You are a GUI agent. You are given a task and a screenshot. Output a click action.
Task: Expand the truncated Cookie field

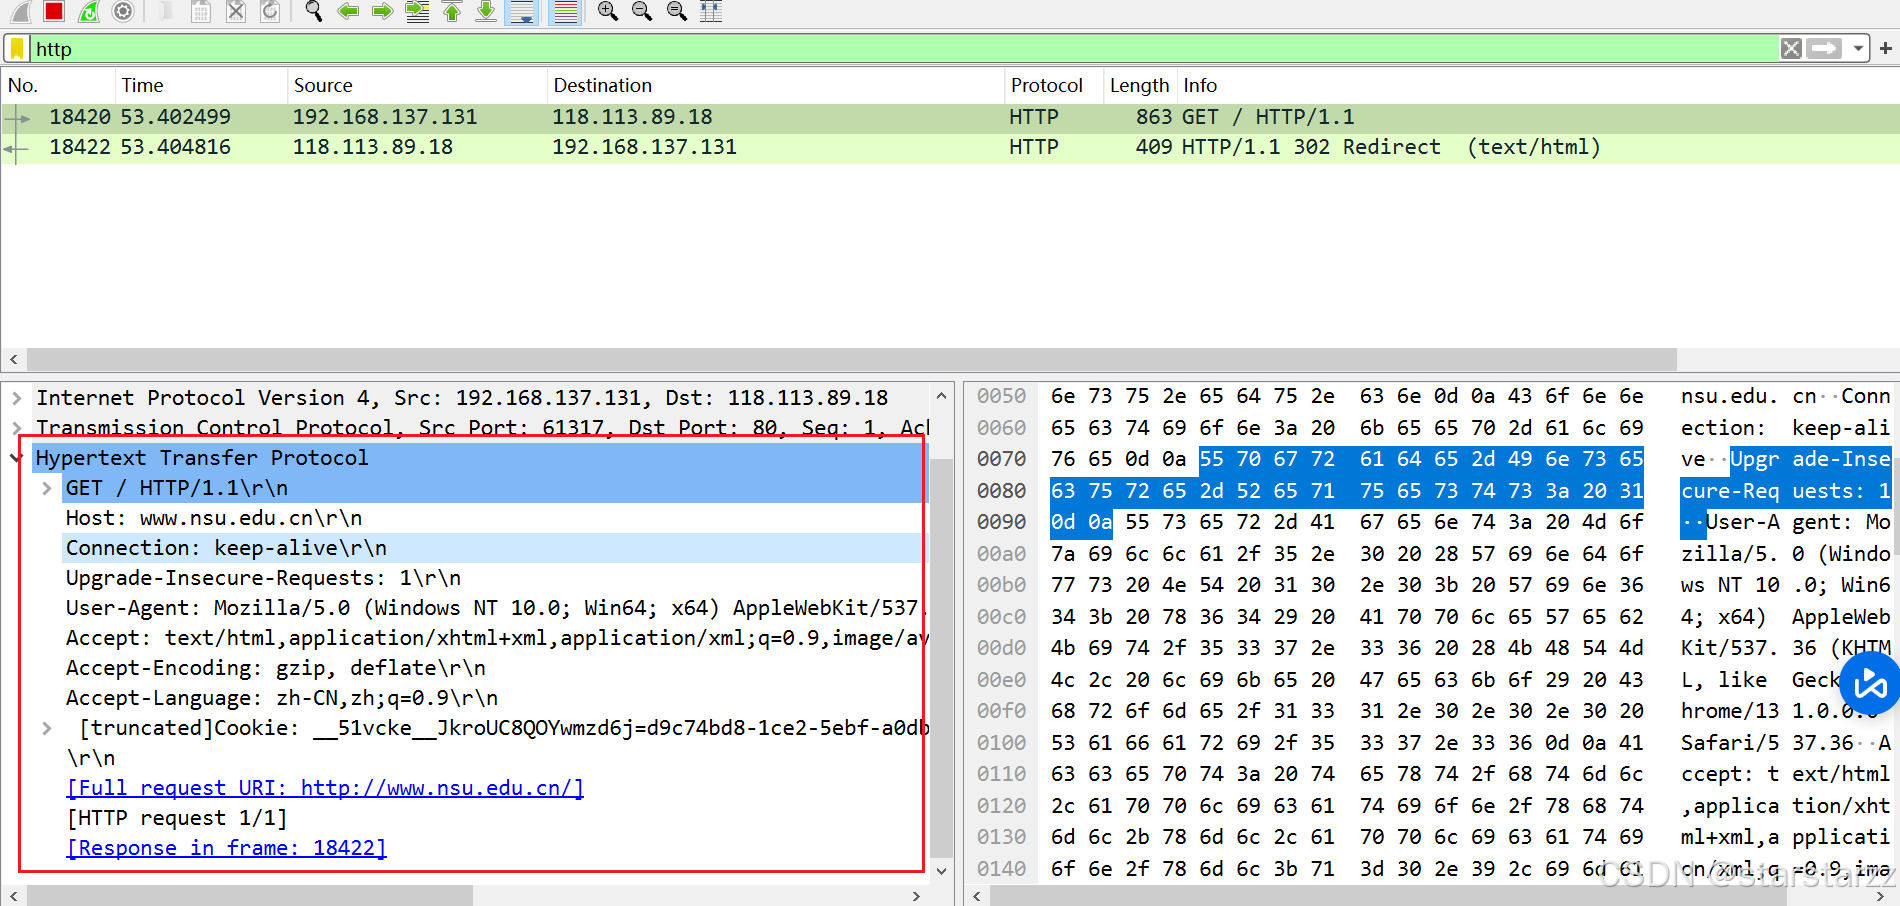[46, 728]
